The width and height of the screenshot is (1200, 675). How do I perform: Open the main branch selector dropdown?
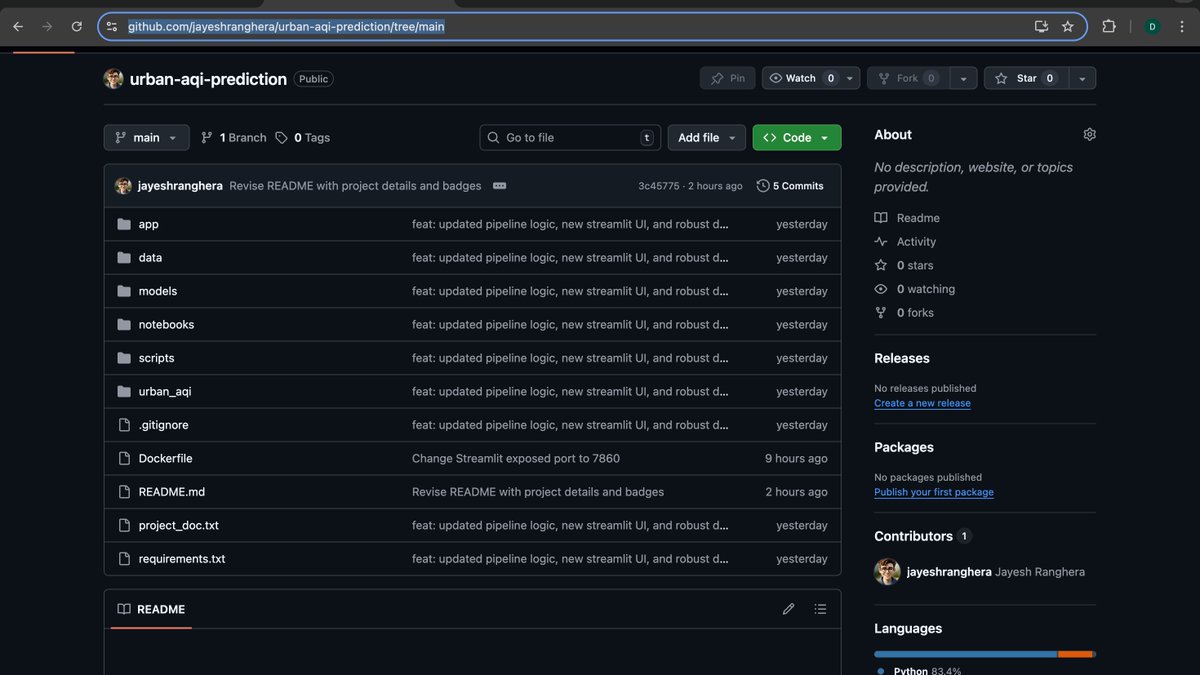click(146, 138)
